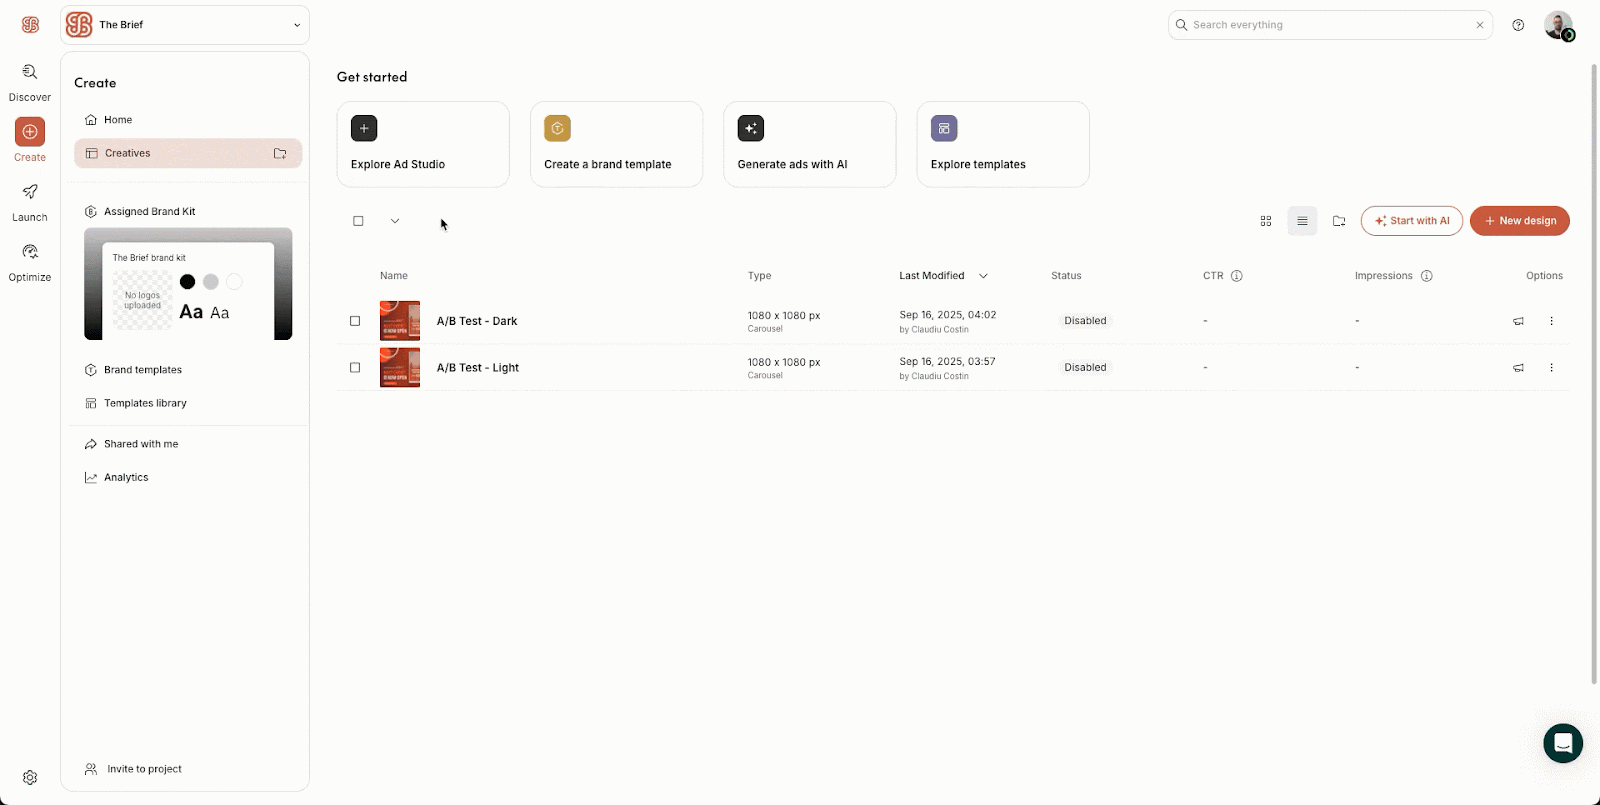Toggle the select all checkbox
Image resolution: width=1600 pixels, height=805 pixels.
click(x=358, y=221)
